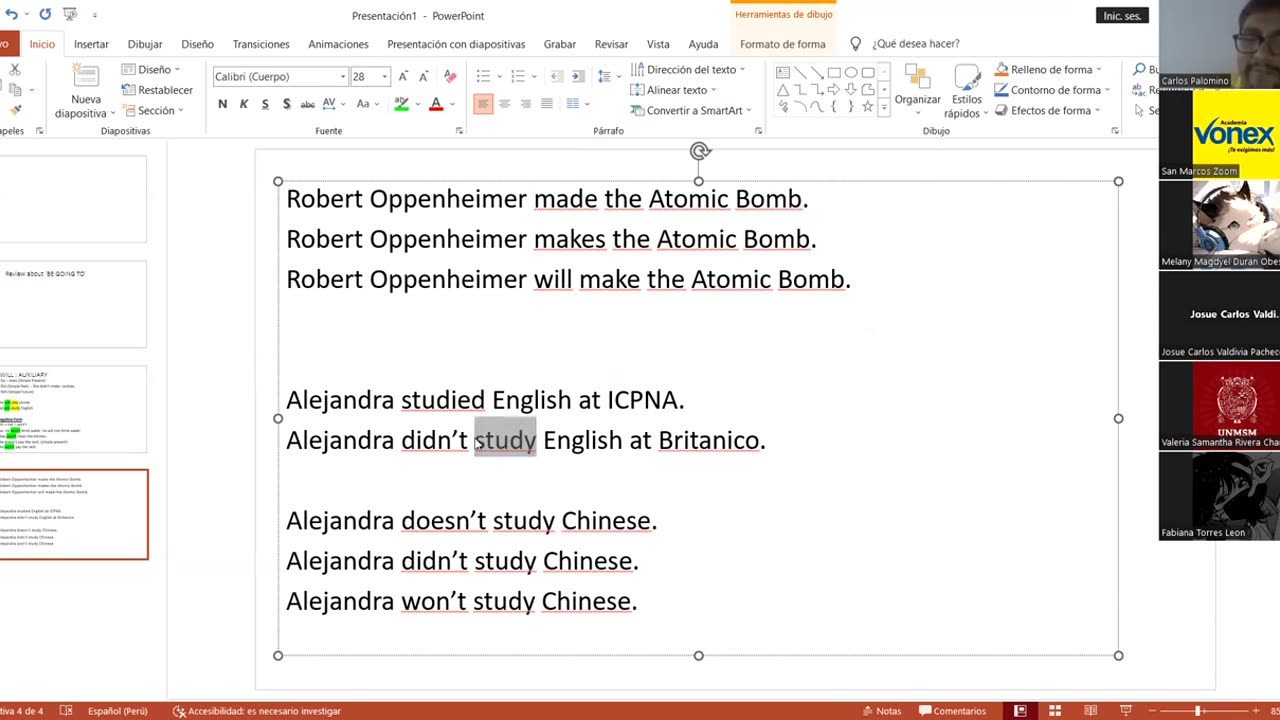Undo the last action in title bar

11,14
